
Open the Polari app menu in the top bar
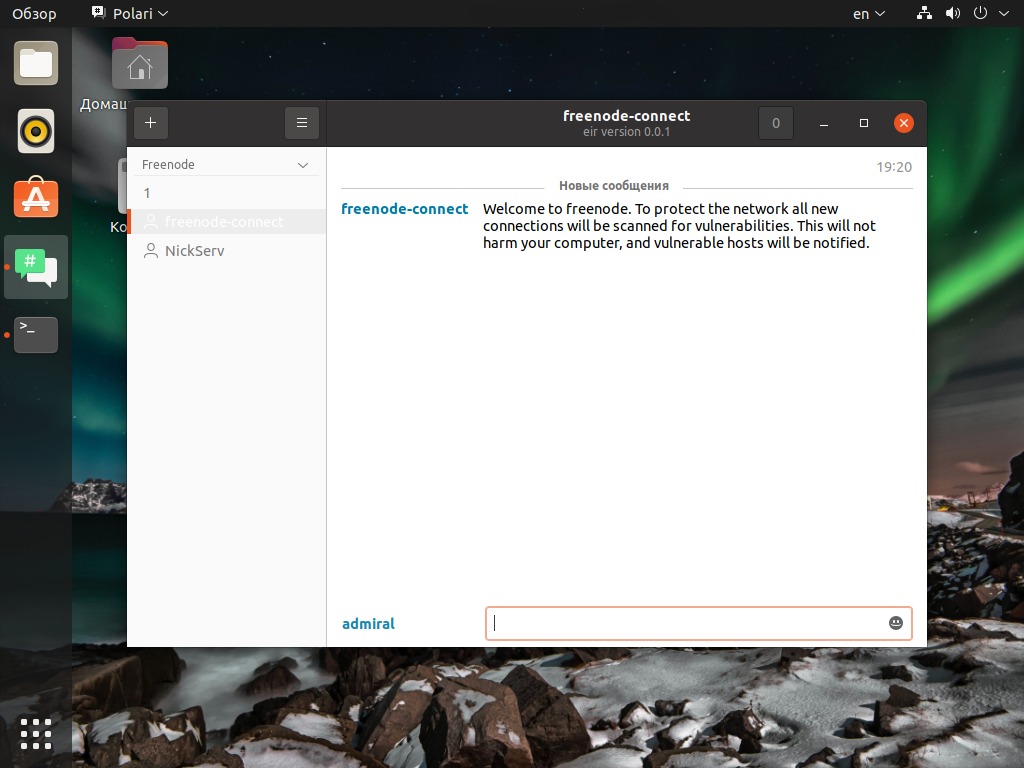click(130, 14)
